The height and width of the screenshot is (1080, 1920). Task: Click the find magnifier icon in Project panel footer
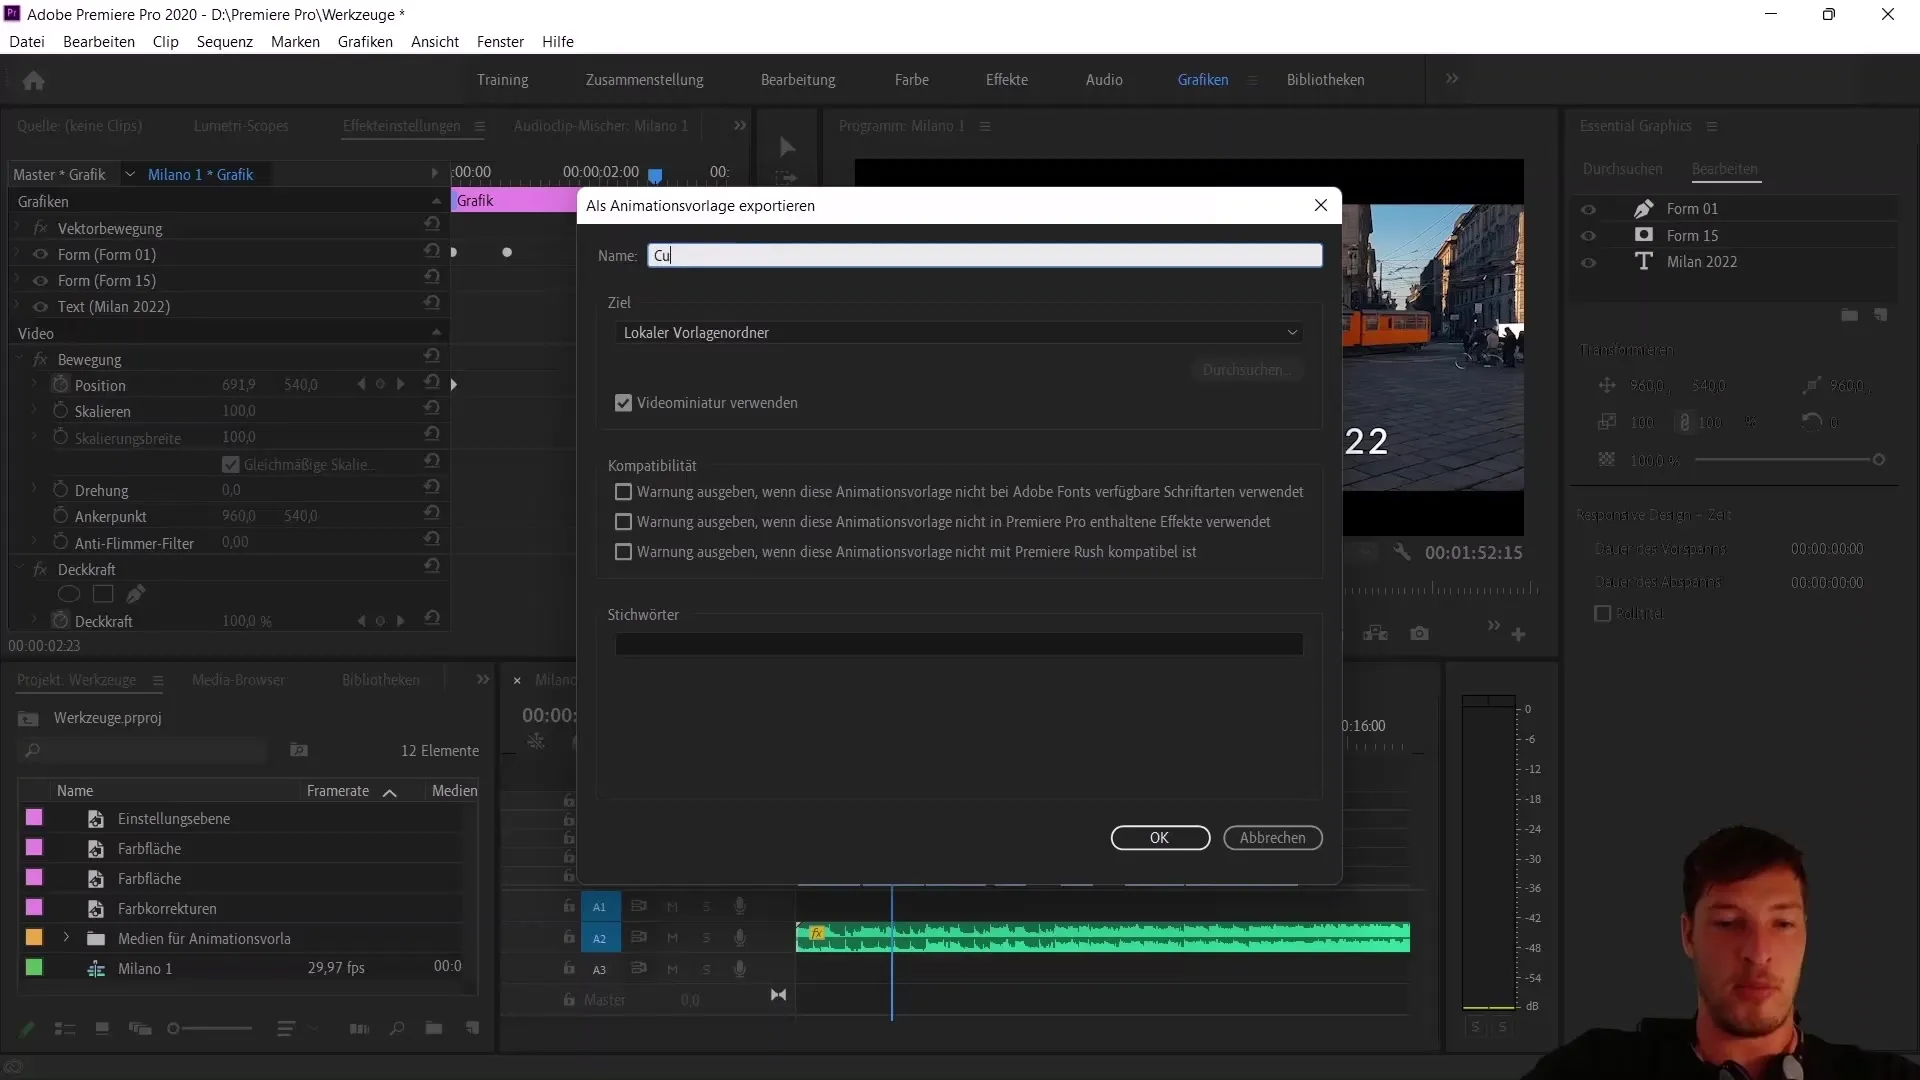point(397,1027)
